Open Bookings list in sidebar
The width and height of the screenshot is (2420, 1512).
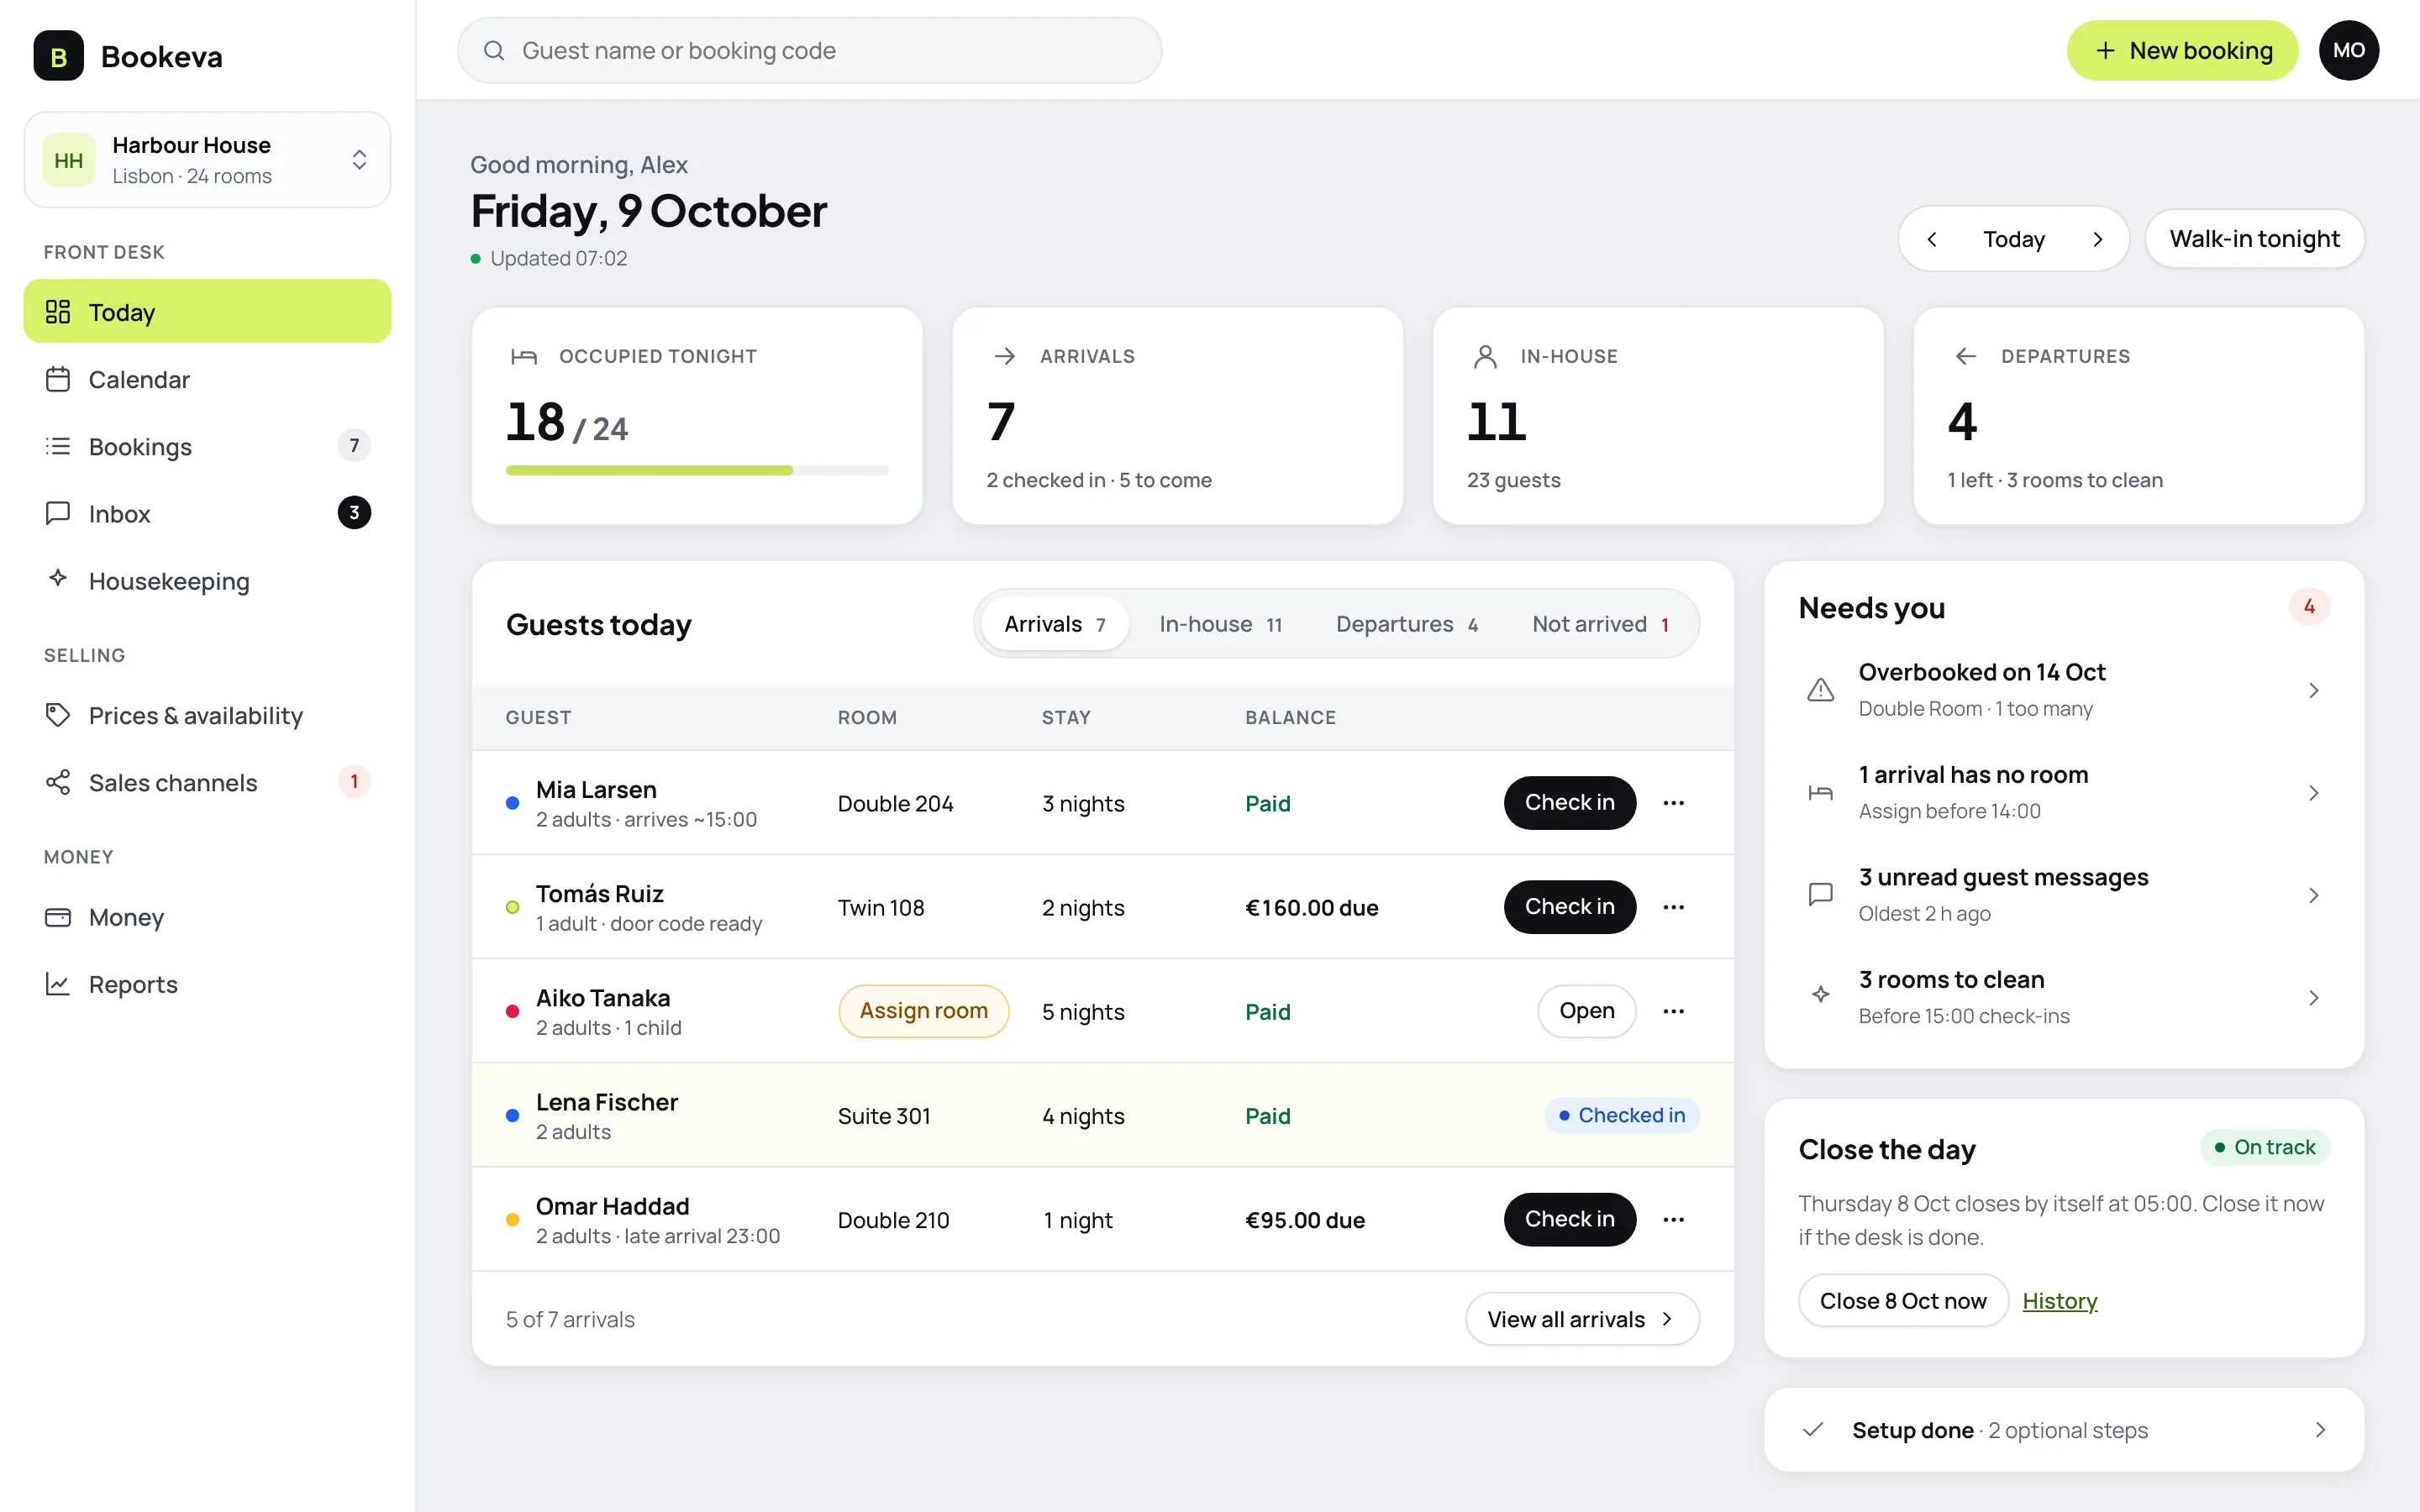pyautogui.click(x=207, y=446)
